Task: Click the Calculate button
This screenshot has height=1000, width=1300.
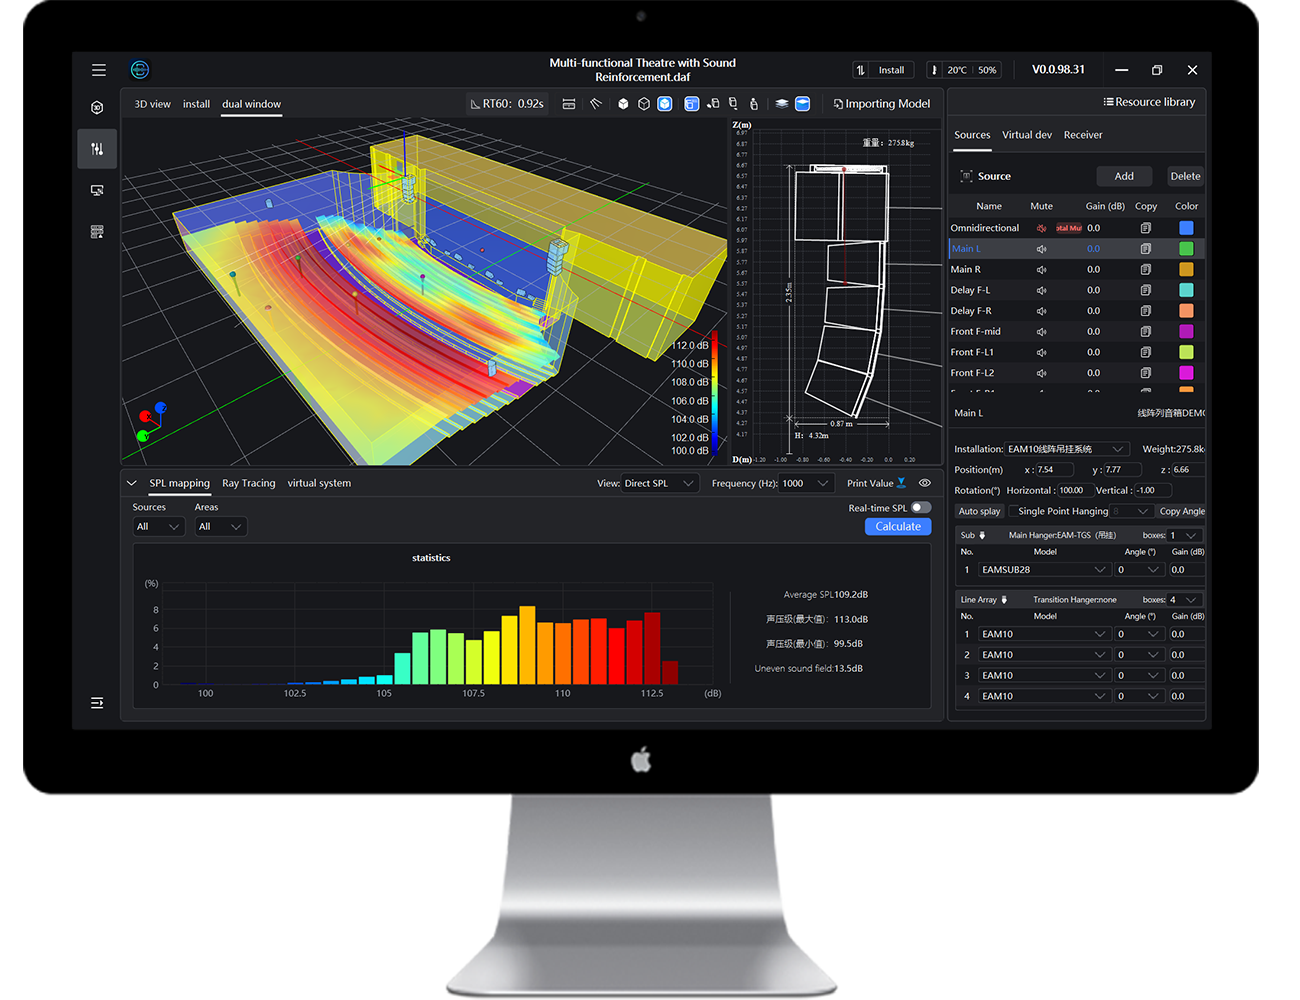Action: [x=898, y=527]
